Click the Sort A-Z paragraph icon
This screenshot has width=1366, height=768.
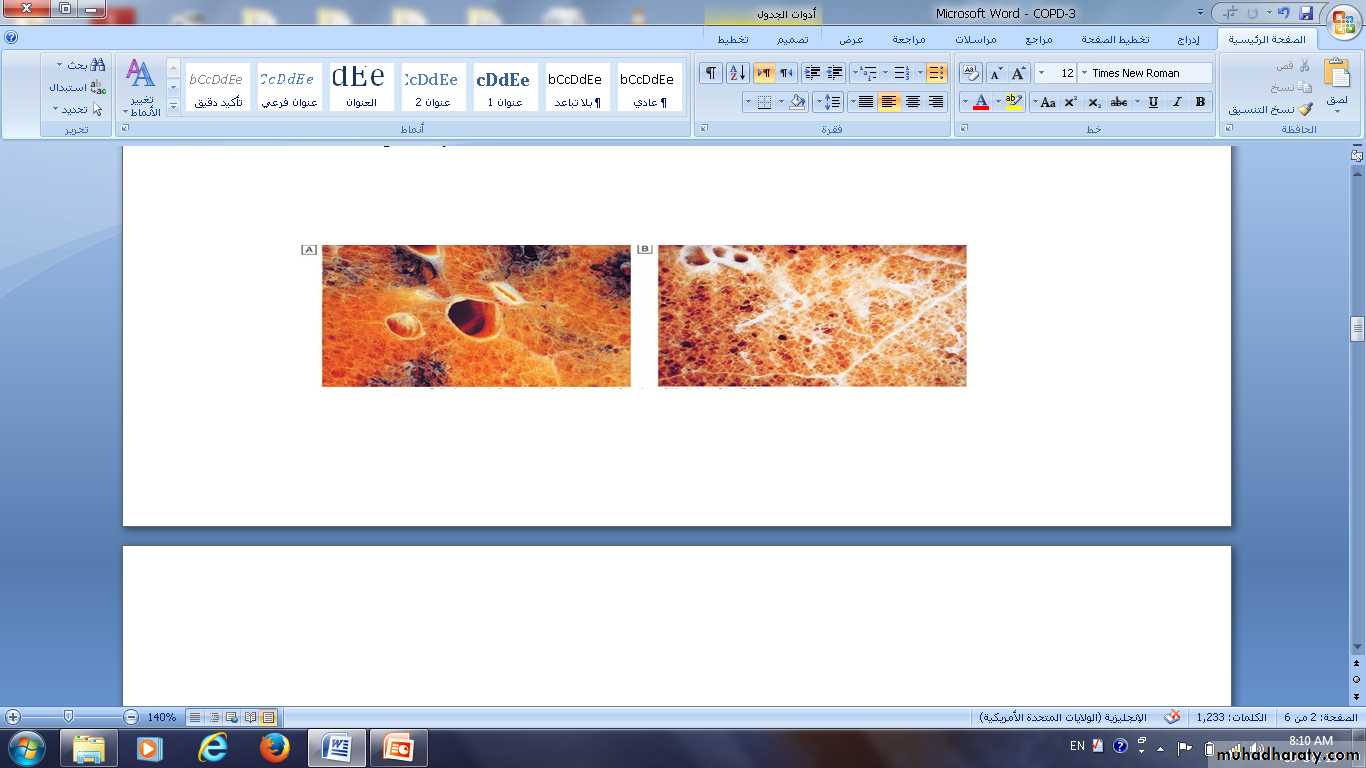coord(737,73)
